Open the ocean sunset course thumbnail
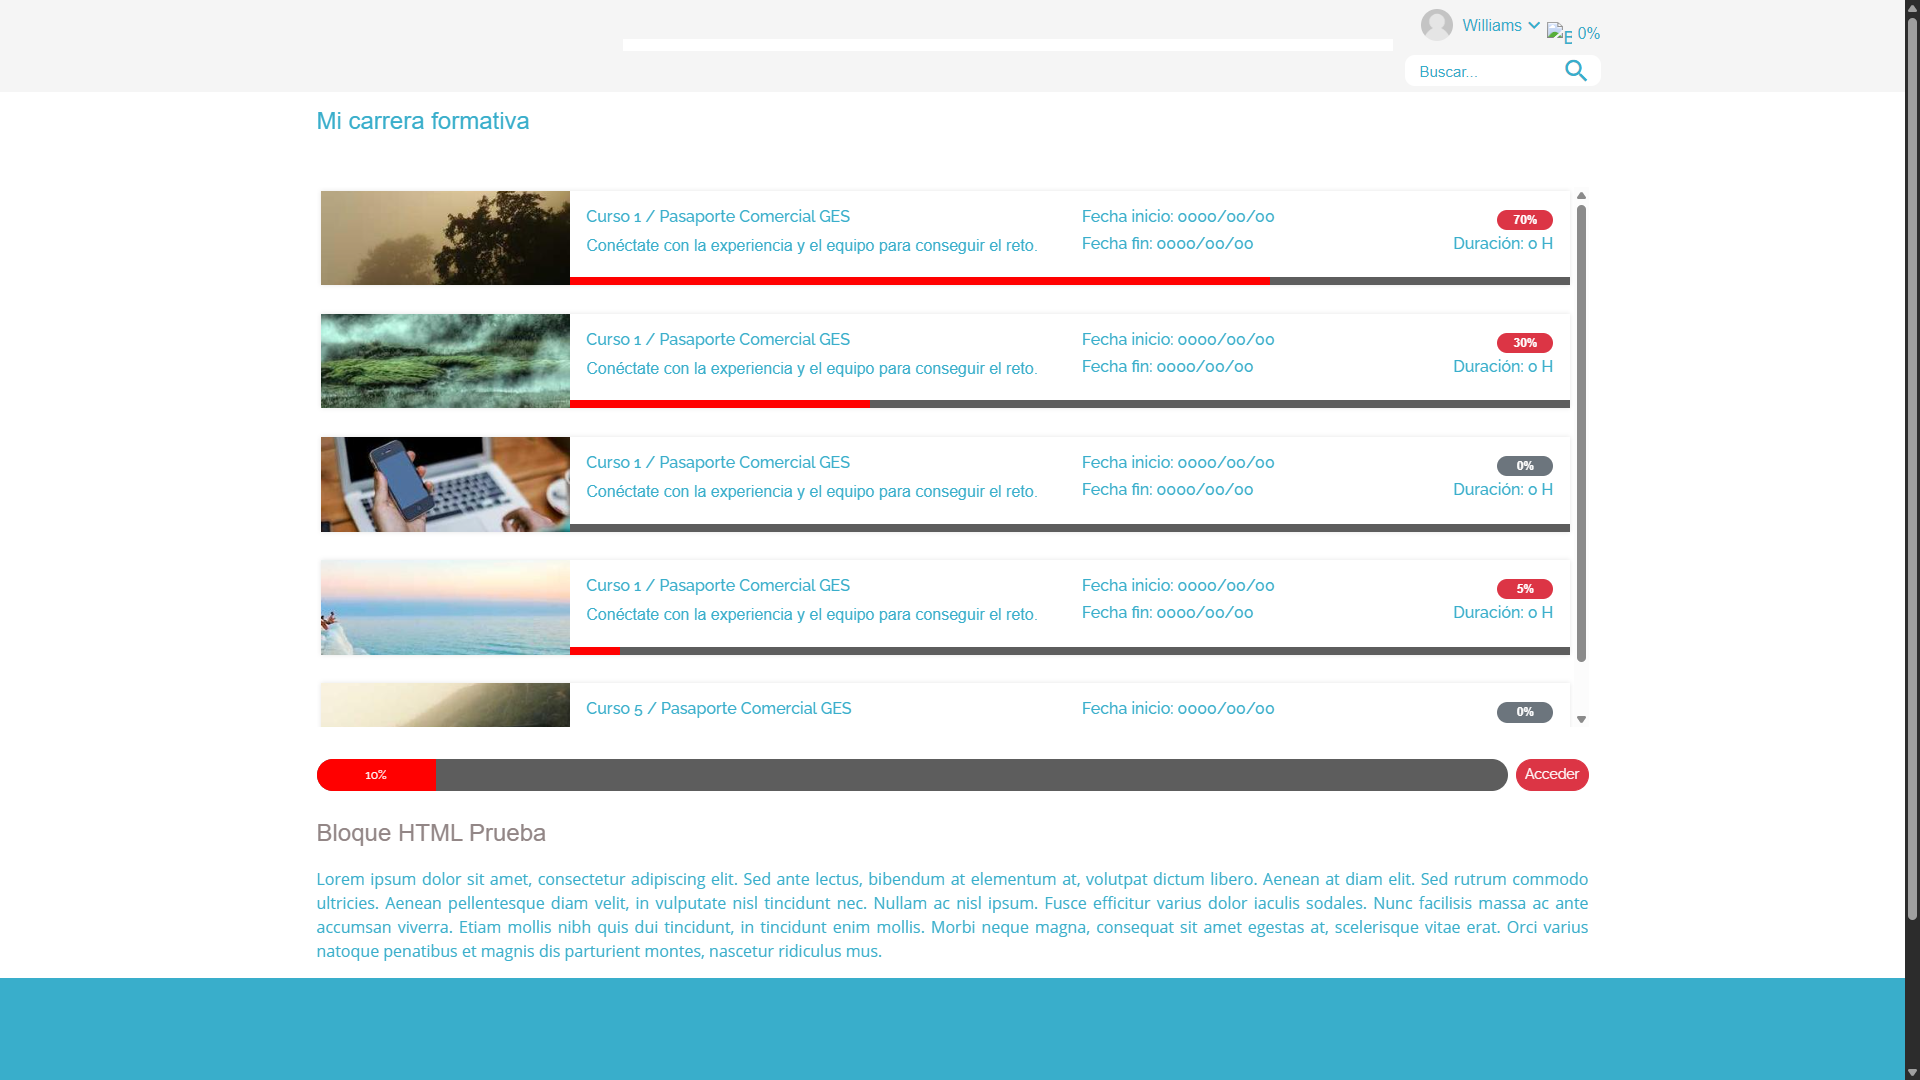The image size is (1920, 1080). [x=445, y=607]
